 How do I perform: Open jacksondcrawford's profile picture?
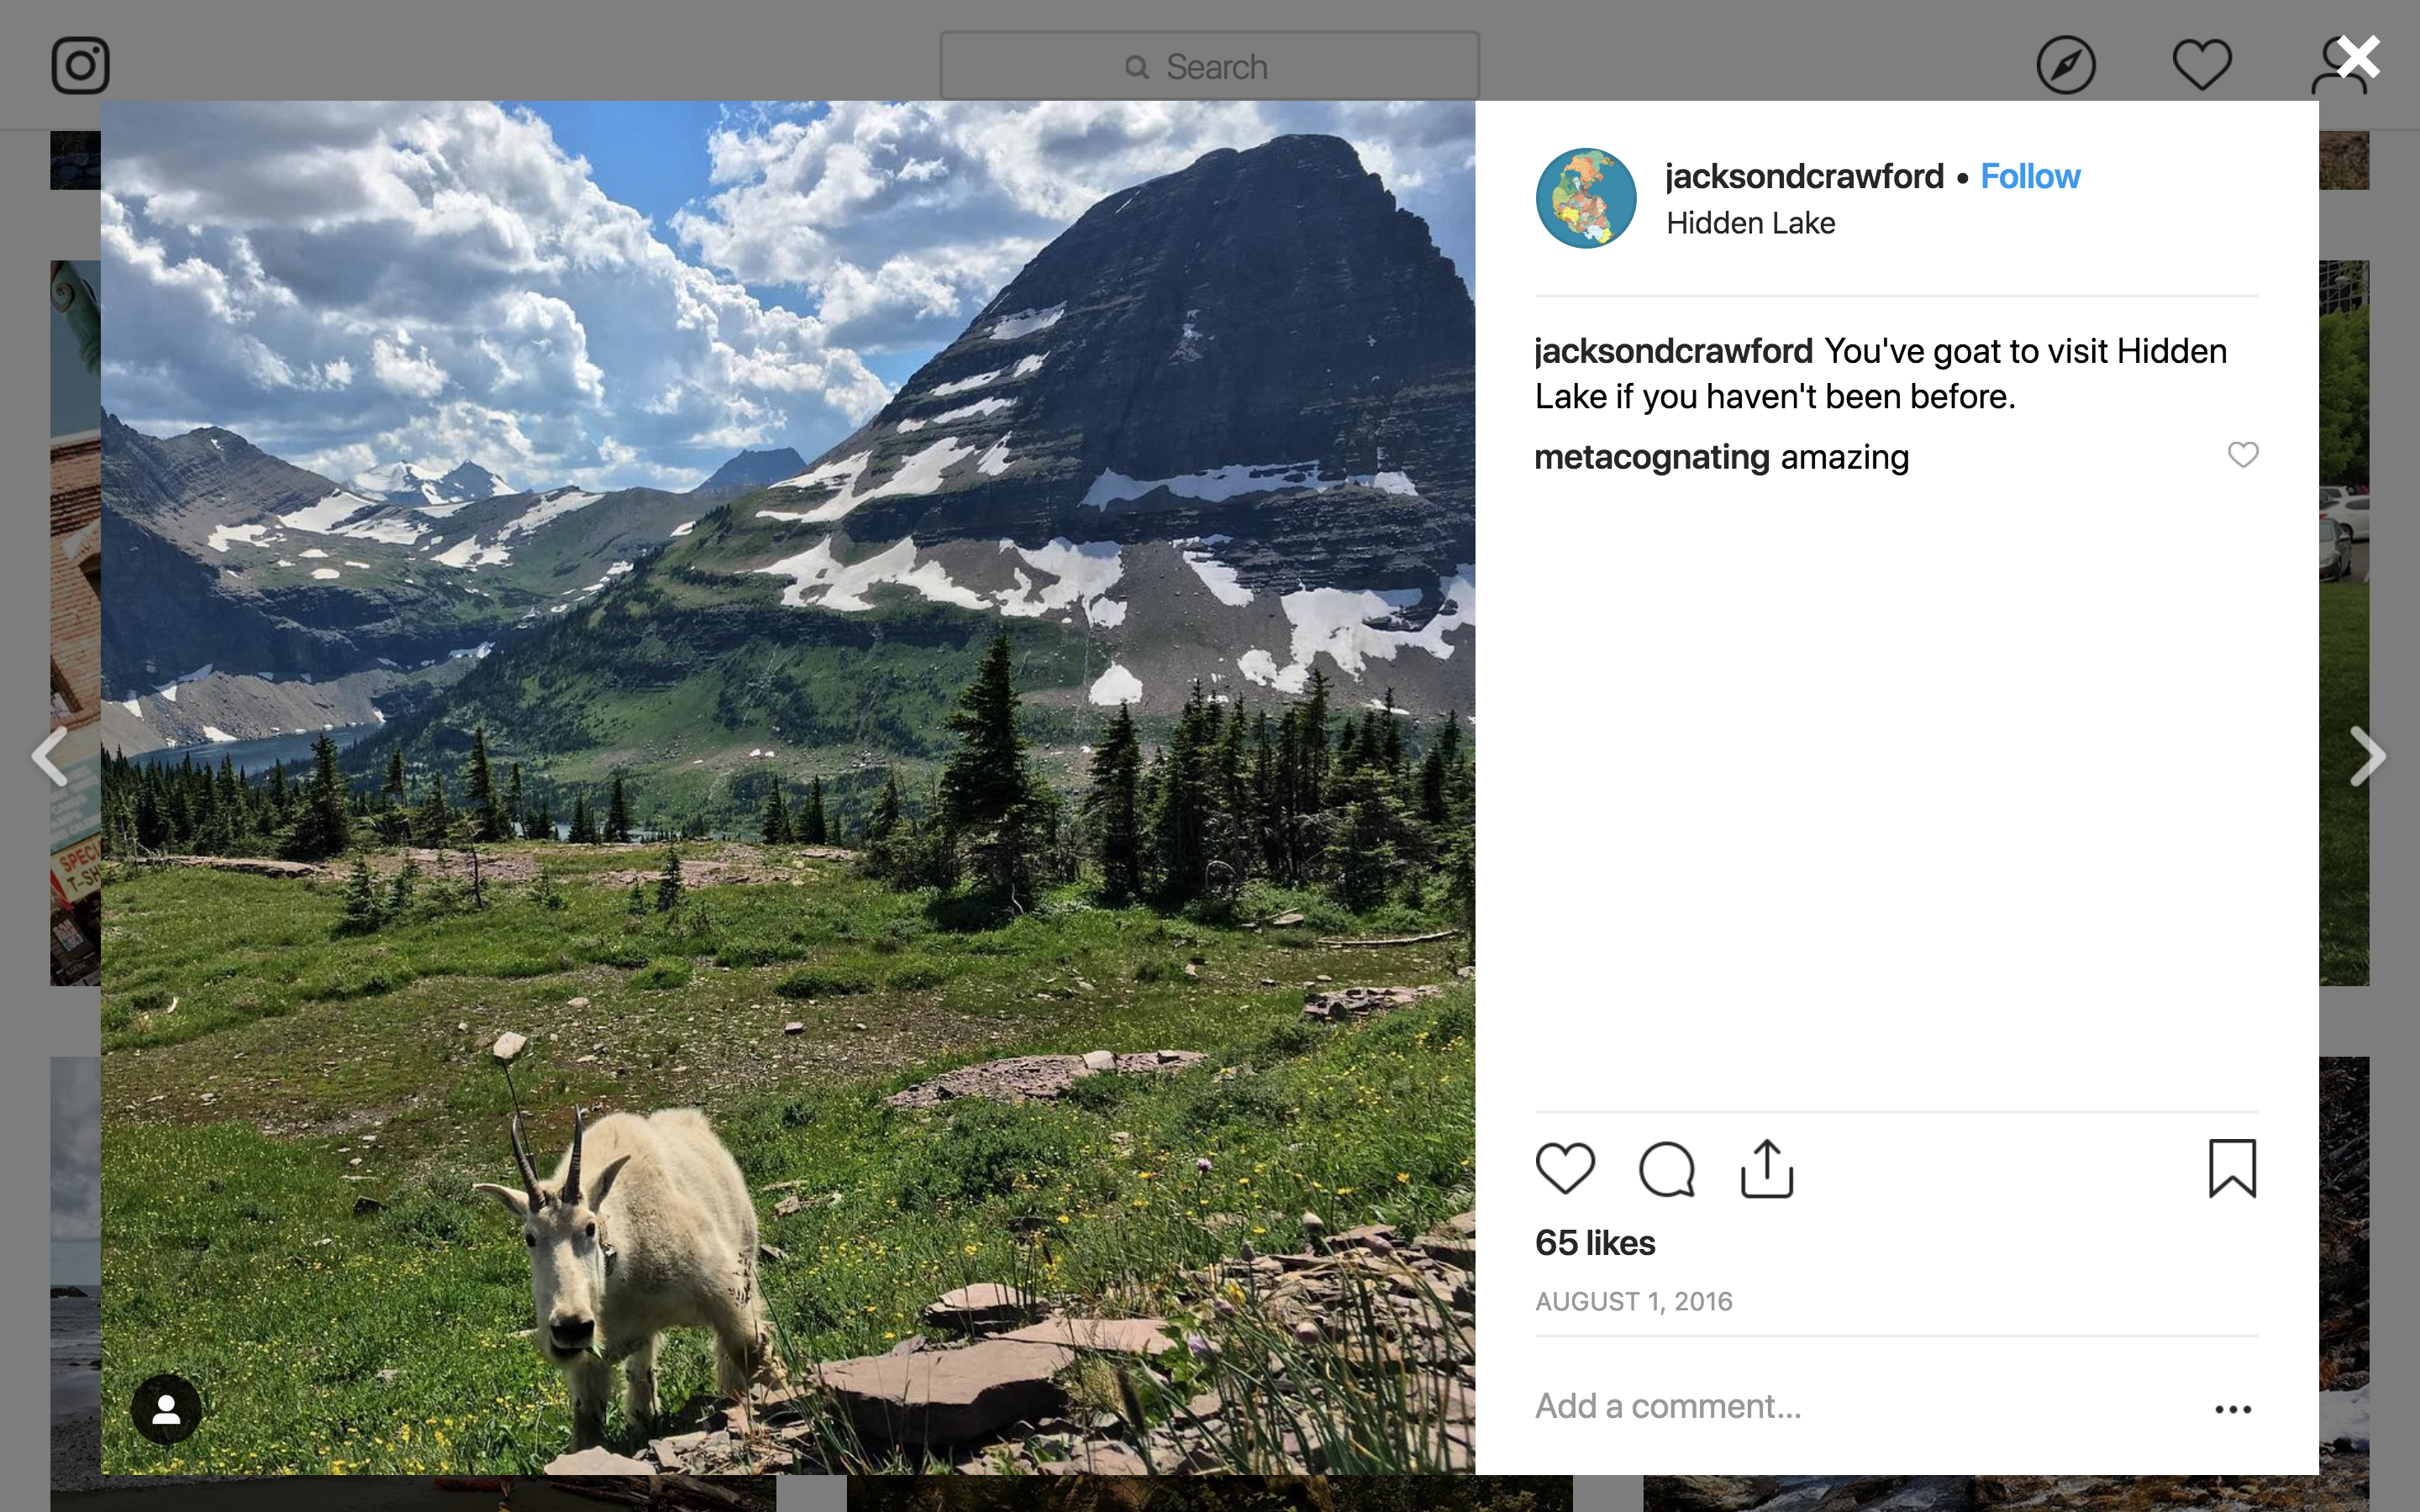coord(1586,198)
